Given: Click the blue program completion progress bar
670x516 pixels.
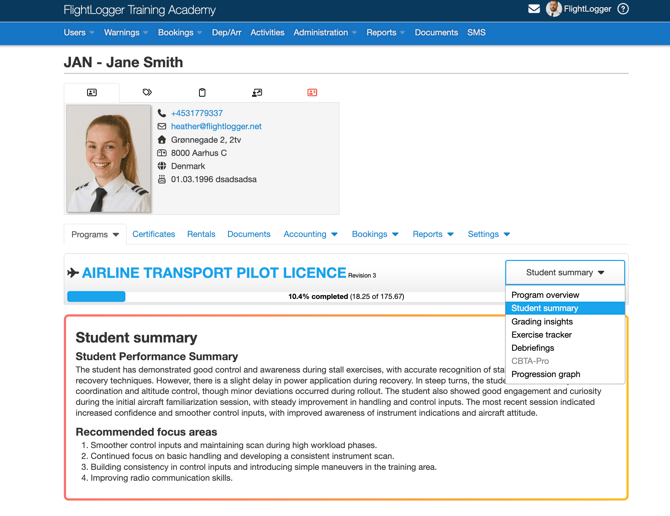Looking at the screenshot, I should [x=96, y=297].
